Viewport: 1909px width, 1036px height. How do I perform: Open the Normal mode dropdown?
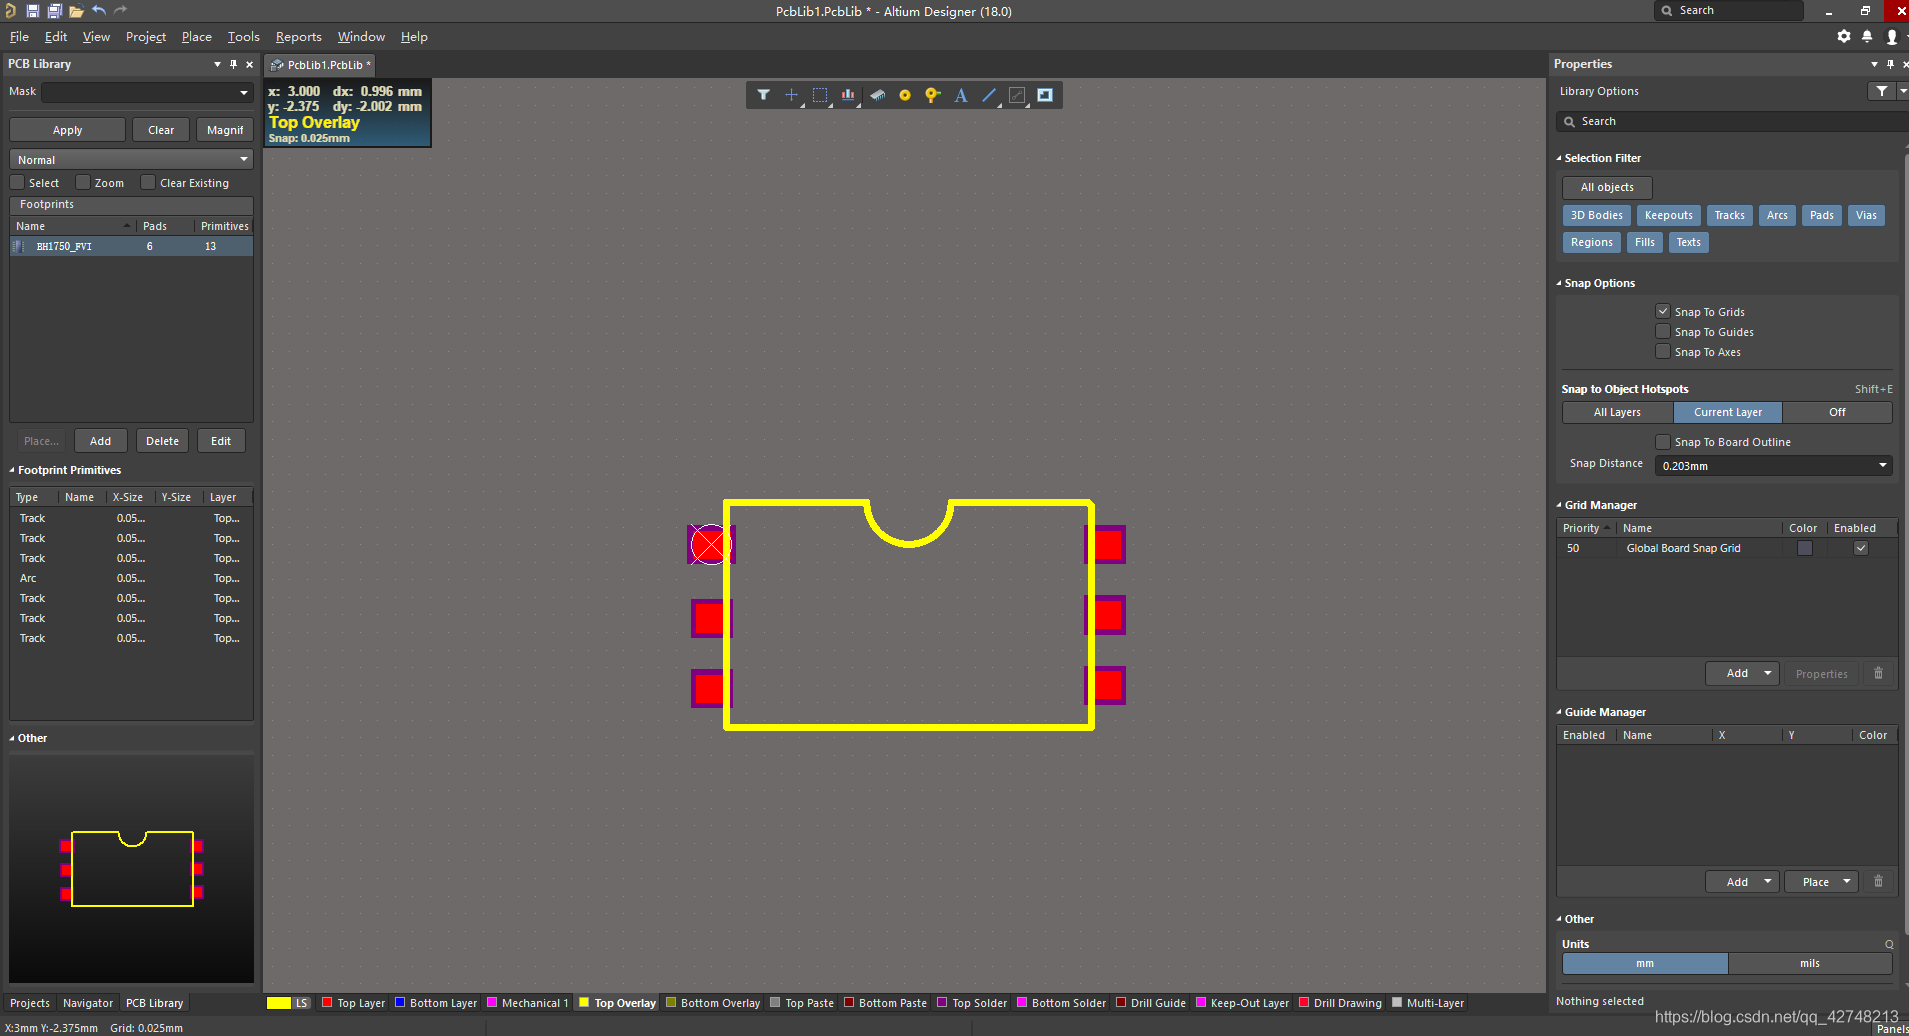[131, 160]
